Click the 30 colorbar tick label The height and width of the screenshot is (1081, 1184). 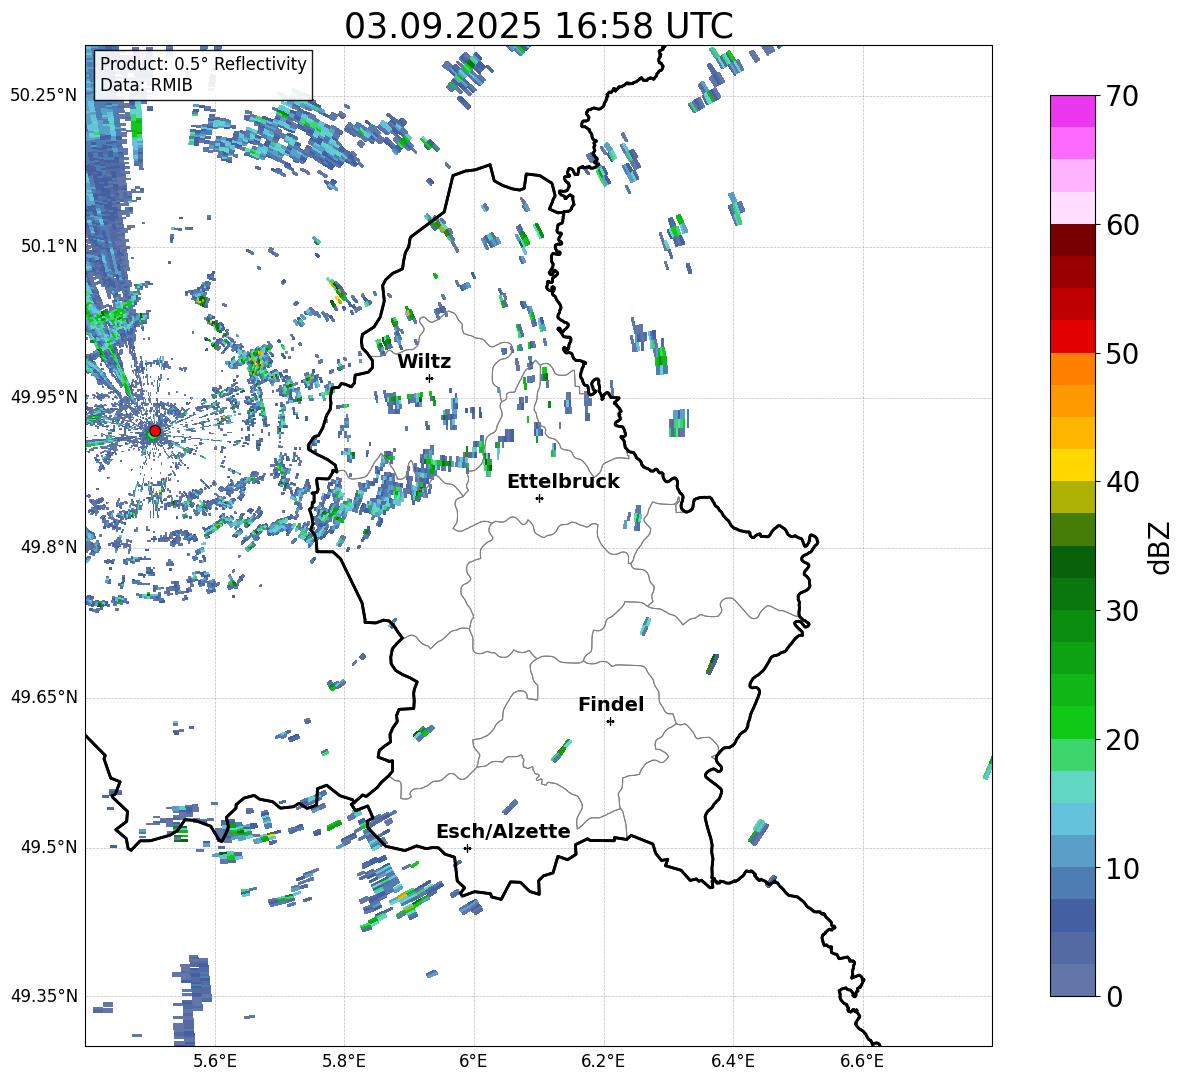(1121, 611)
